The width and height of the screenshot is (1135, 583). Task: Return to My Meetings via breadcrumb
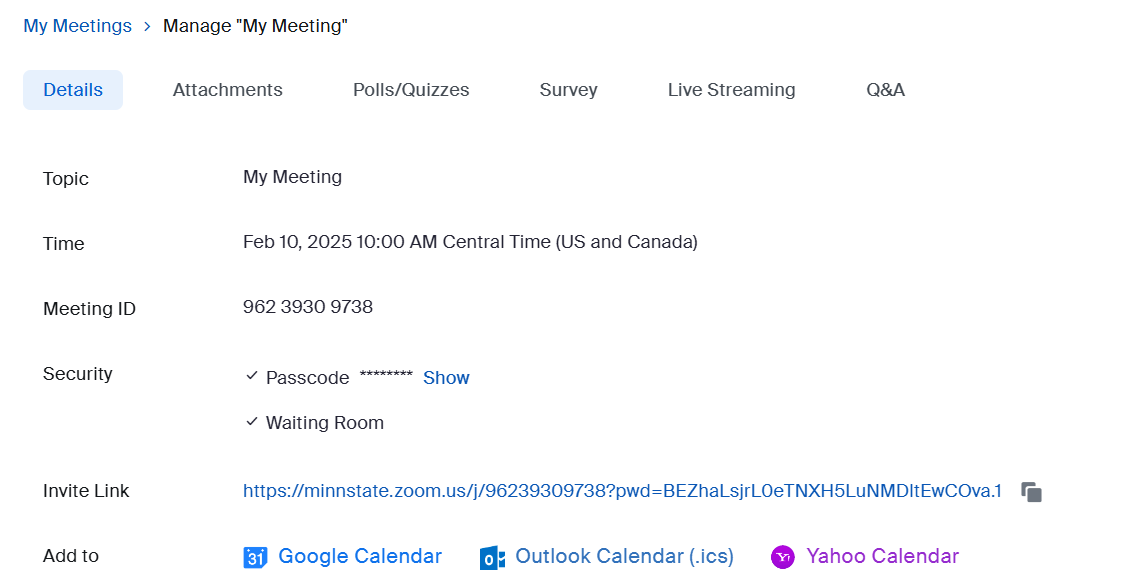pyautogui.click(x=77, y=26)
